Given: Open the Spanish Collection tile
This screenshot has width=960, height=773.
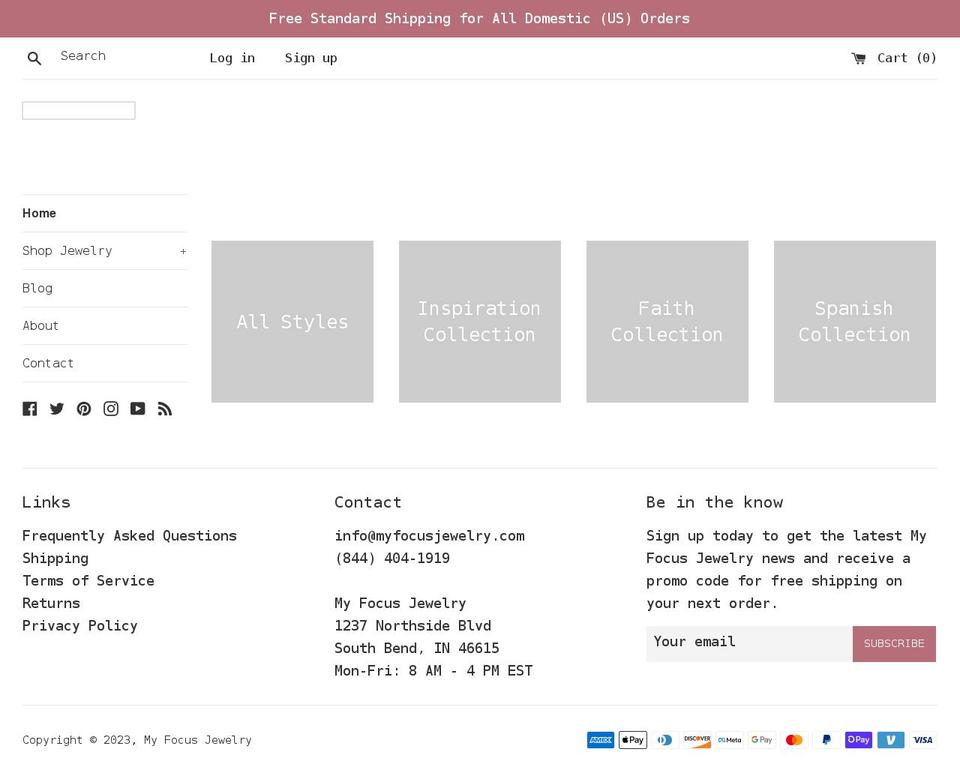Looking at the screenshot, I should click(855, 322).
